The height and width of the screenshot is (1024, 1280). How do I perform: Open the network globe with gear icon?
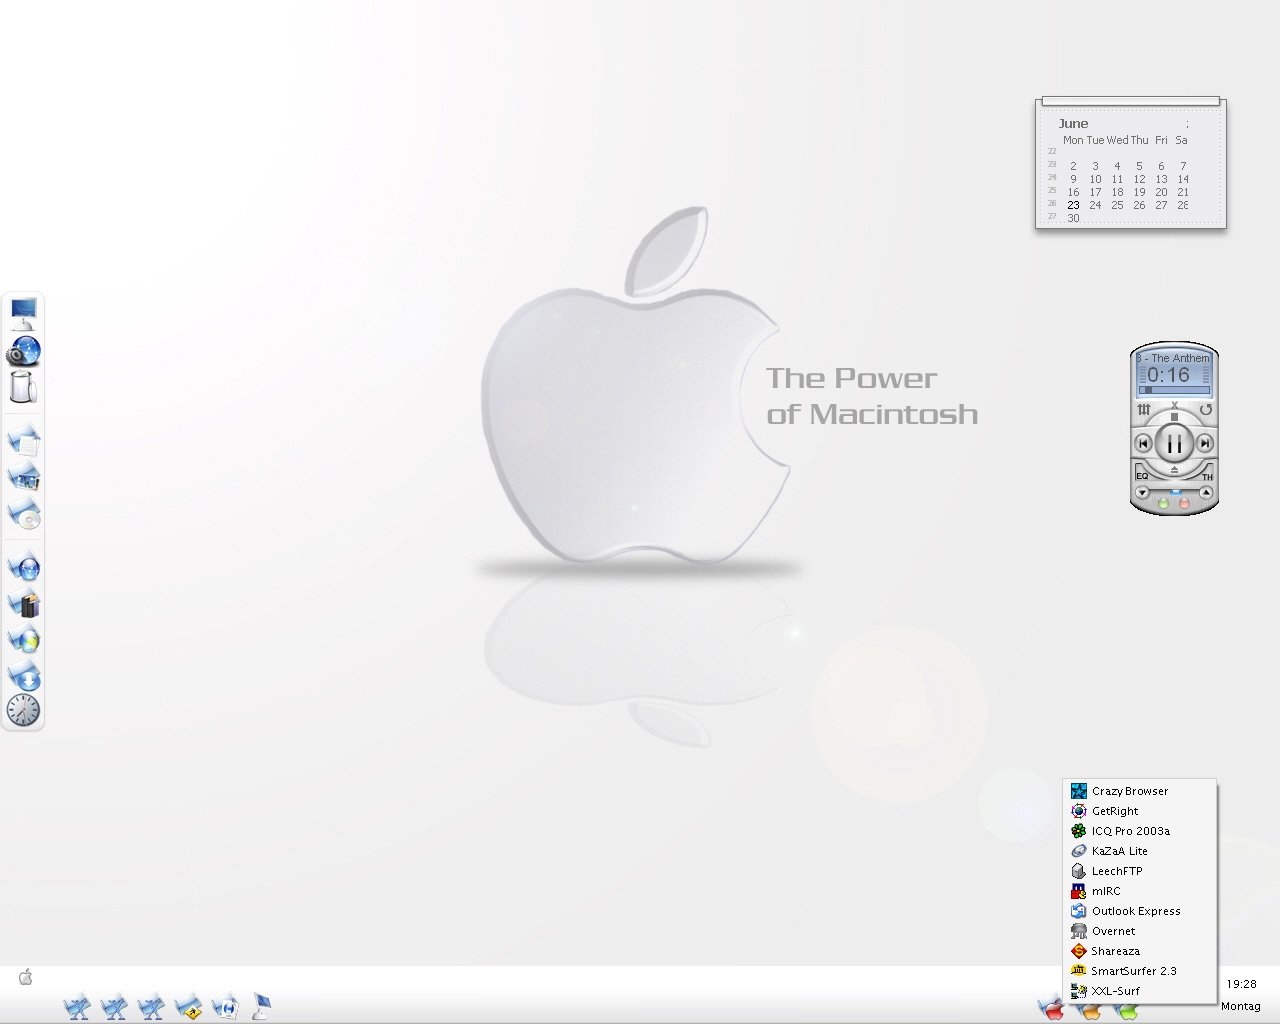coord(23,351)
